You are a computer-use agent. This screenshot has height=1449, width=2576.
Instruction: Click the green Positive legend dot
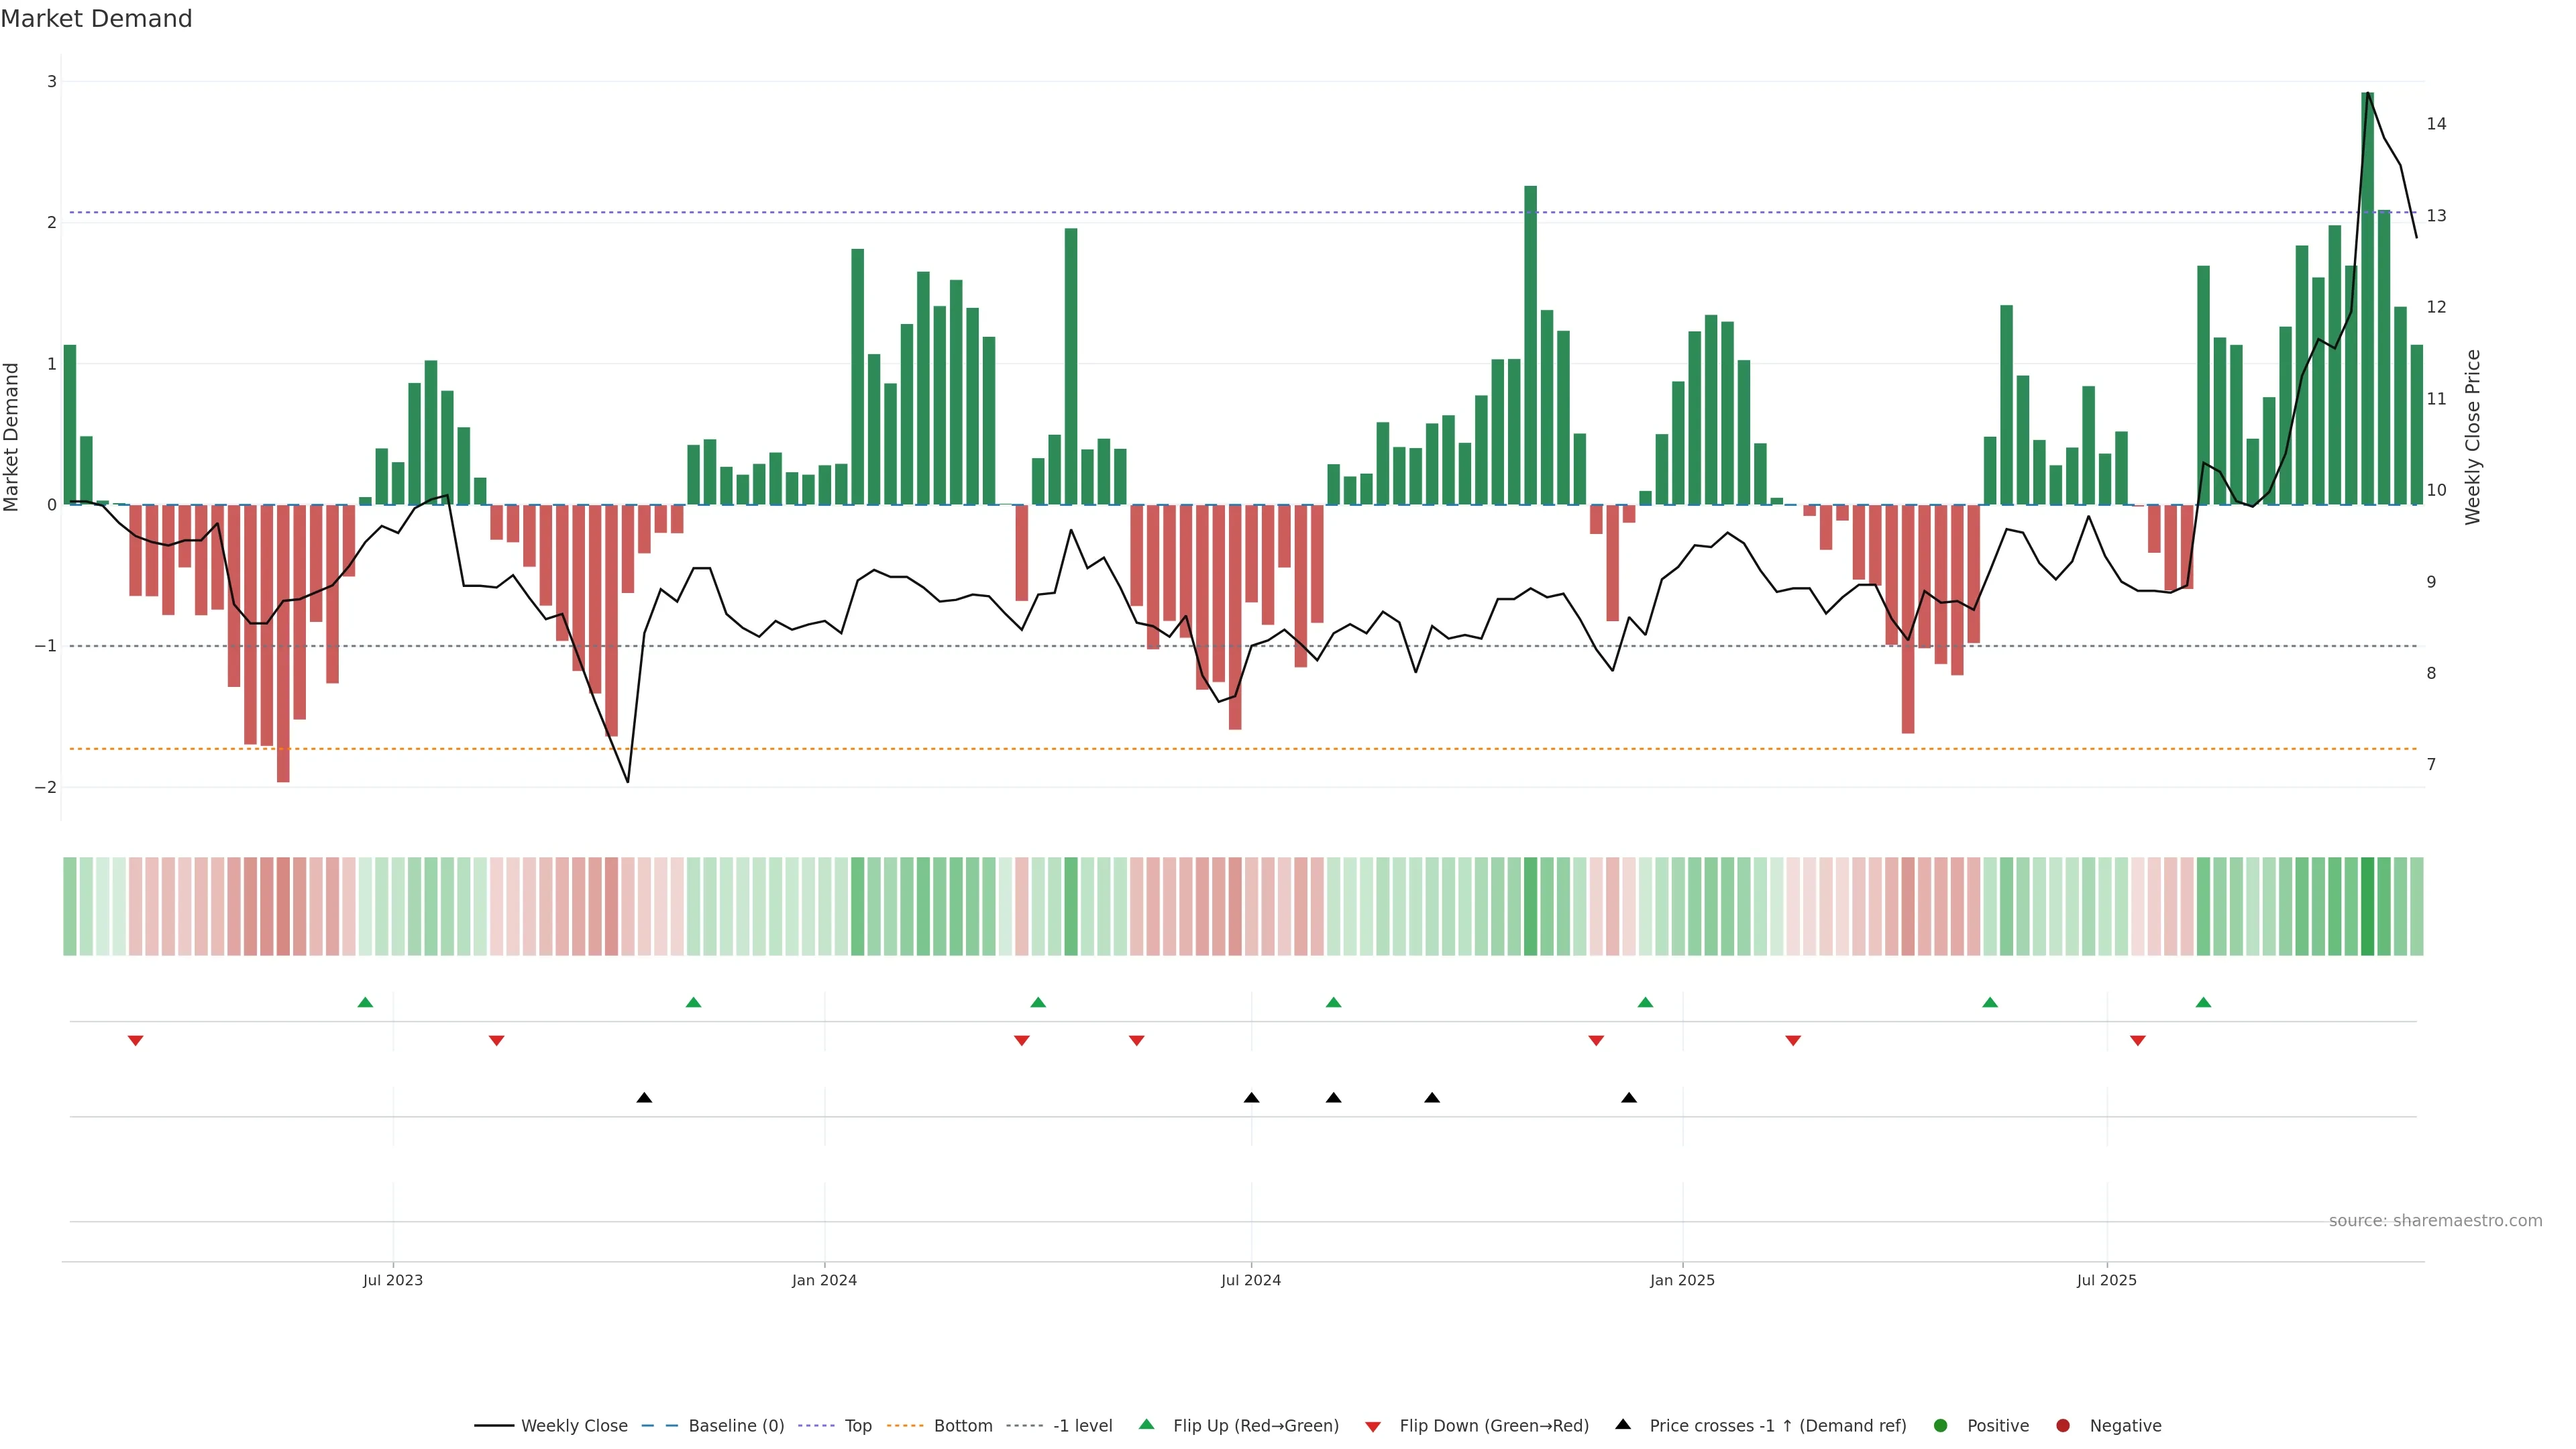click(1941, 1426)
